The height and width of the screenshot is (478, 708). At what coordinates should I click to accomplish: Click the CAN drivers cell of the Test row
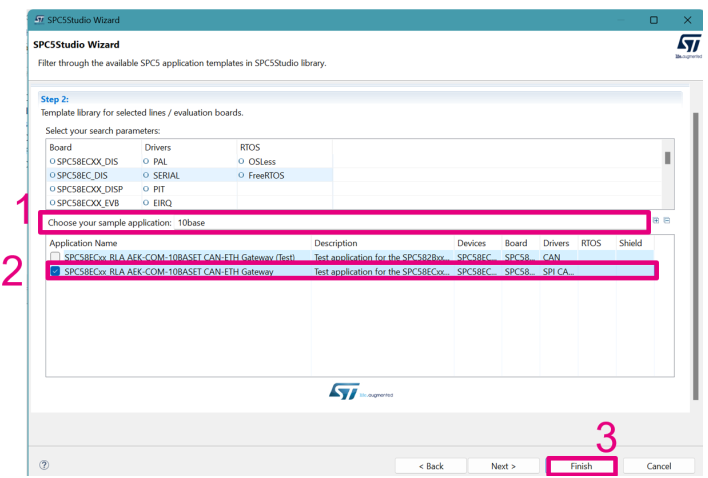point(551,257)
